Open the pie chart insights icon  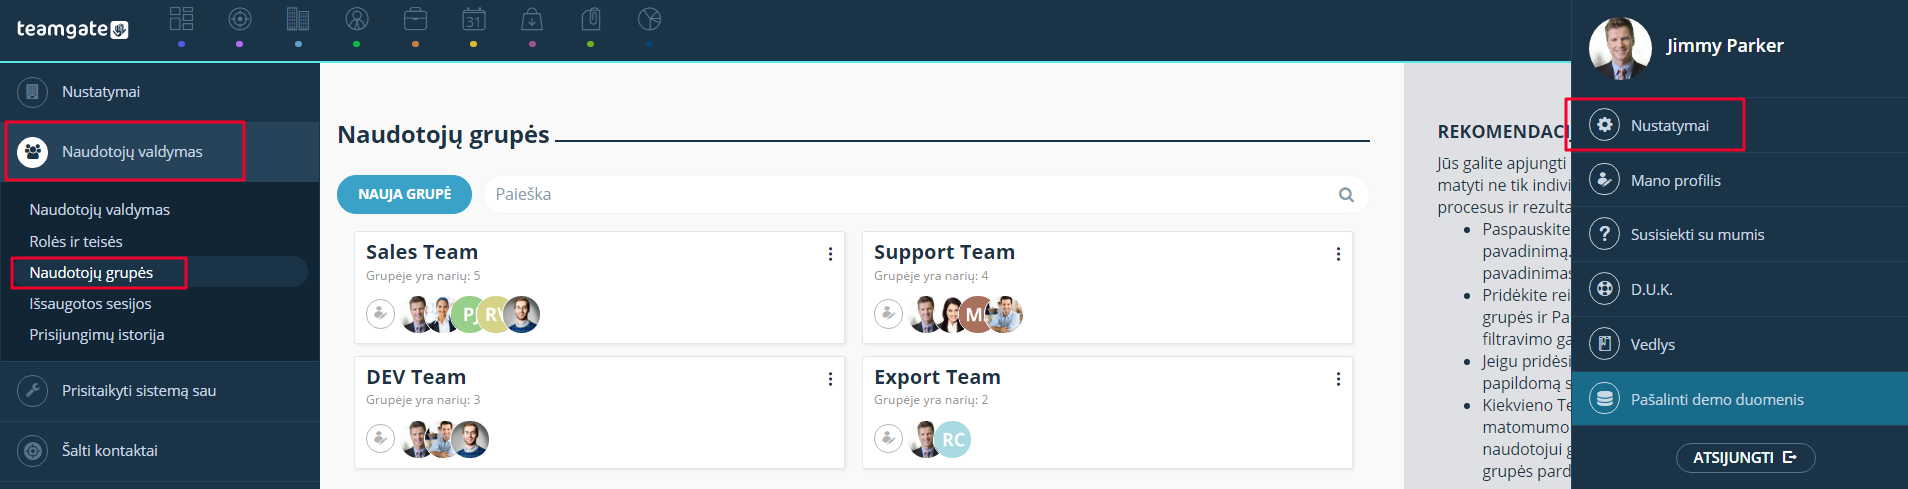pyautogui.click(x=649, y=19)
